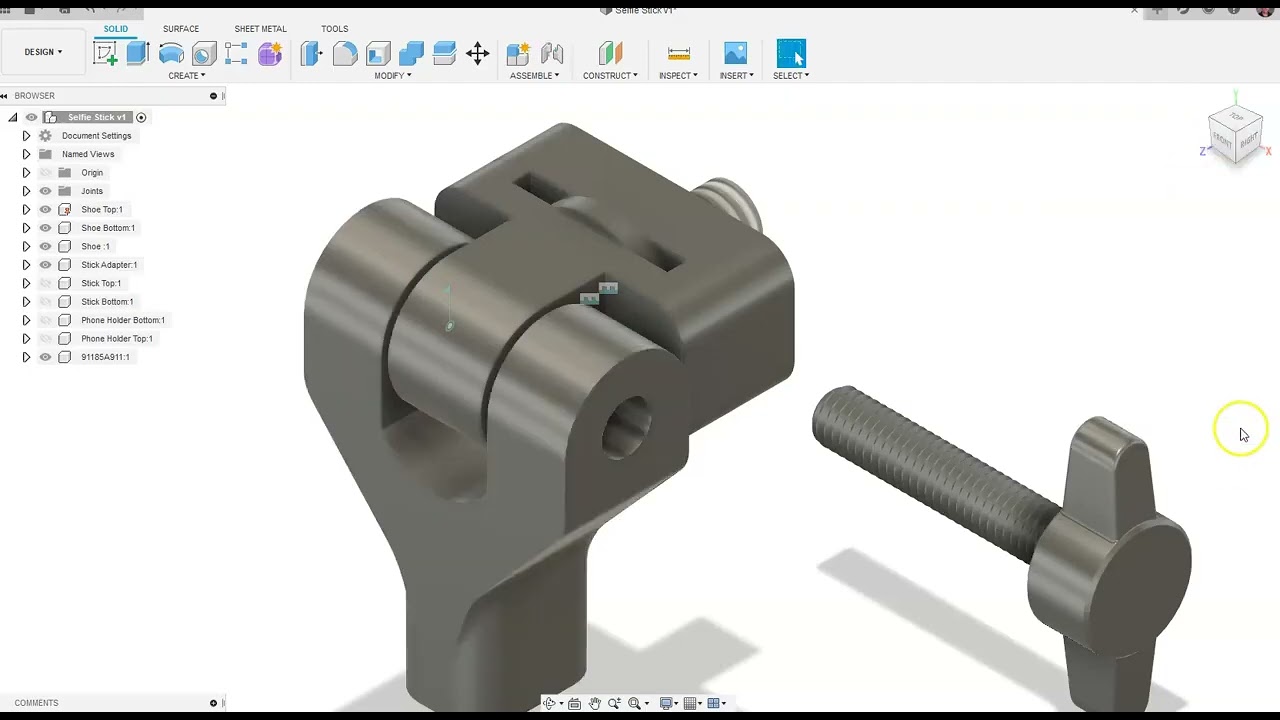Open the CREATE dropdown menu

[186, 76]
